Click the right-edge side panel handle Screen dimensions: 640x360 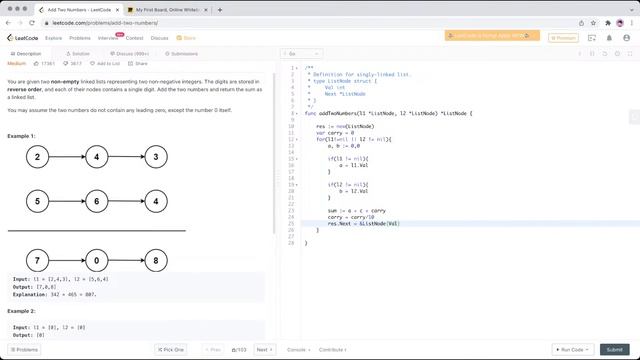point(634,117)
